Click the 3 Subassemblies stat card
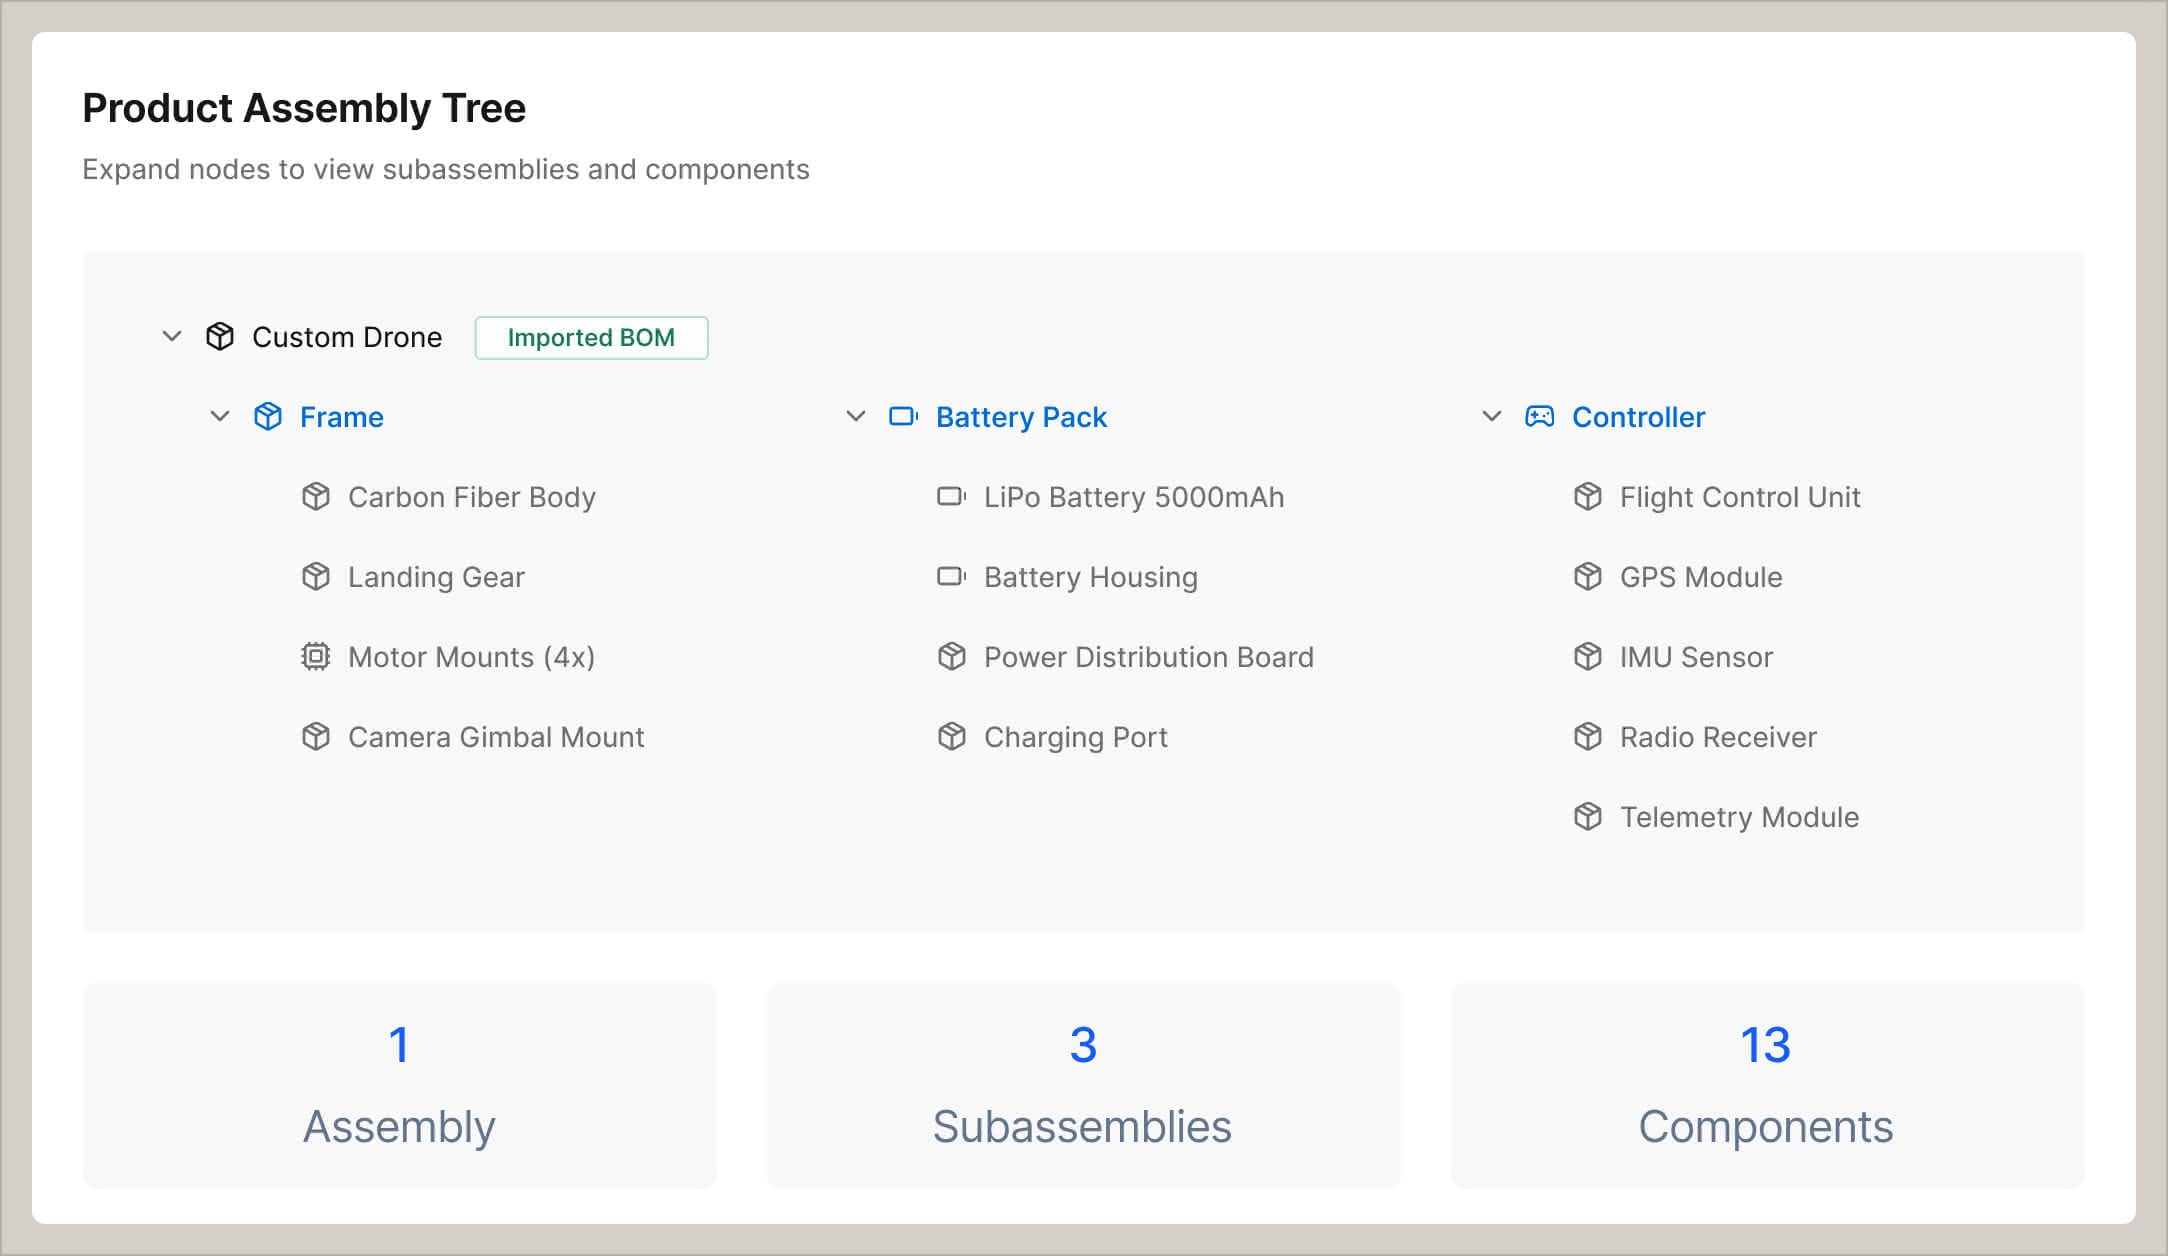Image resolution: width=2168 pixels, height=1256 pixels. click(1082, 1086)
